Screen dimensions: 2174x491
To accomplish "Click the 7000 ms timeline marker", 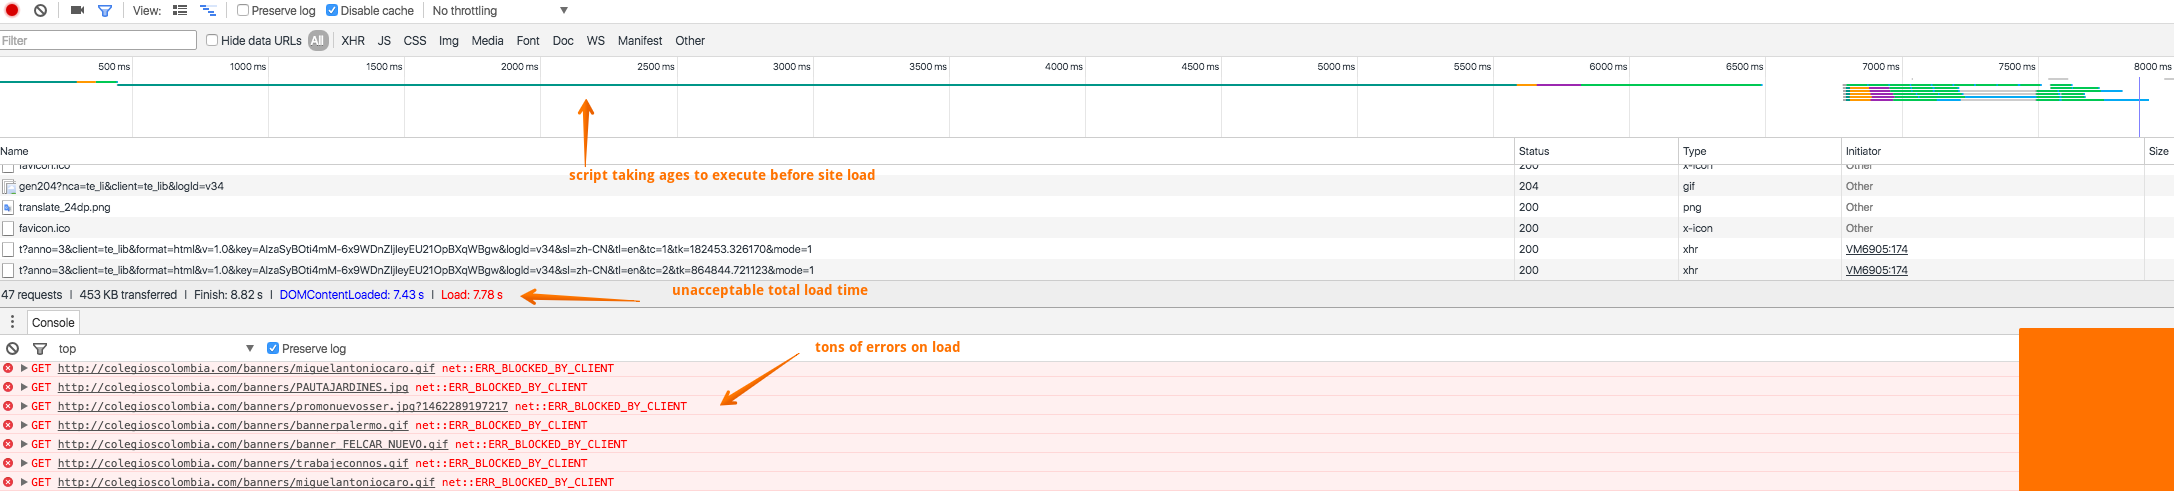I will (1880, 67).
